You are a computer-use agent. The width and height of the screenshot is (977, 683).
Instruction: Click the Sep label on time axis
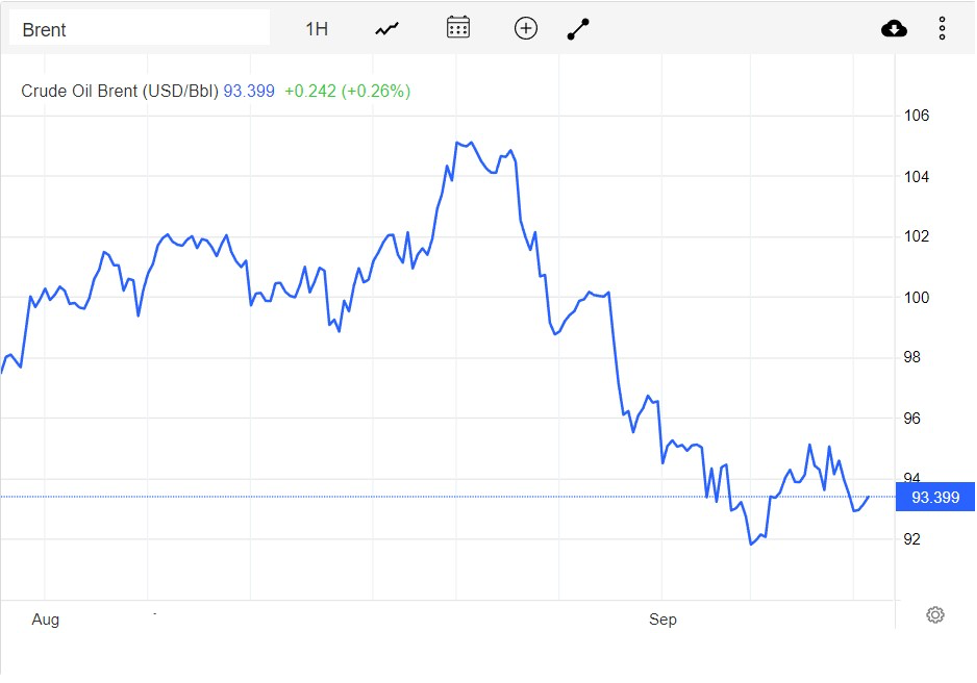coord(662,620)
